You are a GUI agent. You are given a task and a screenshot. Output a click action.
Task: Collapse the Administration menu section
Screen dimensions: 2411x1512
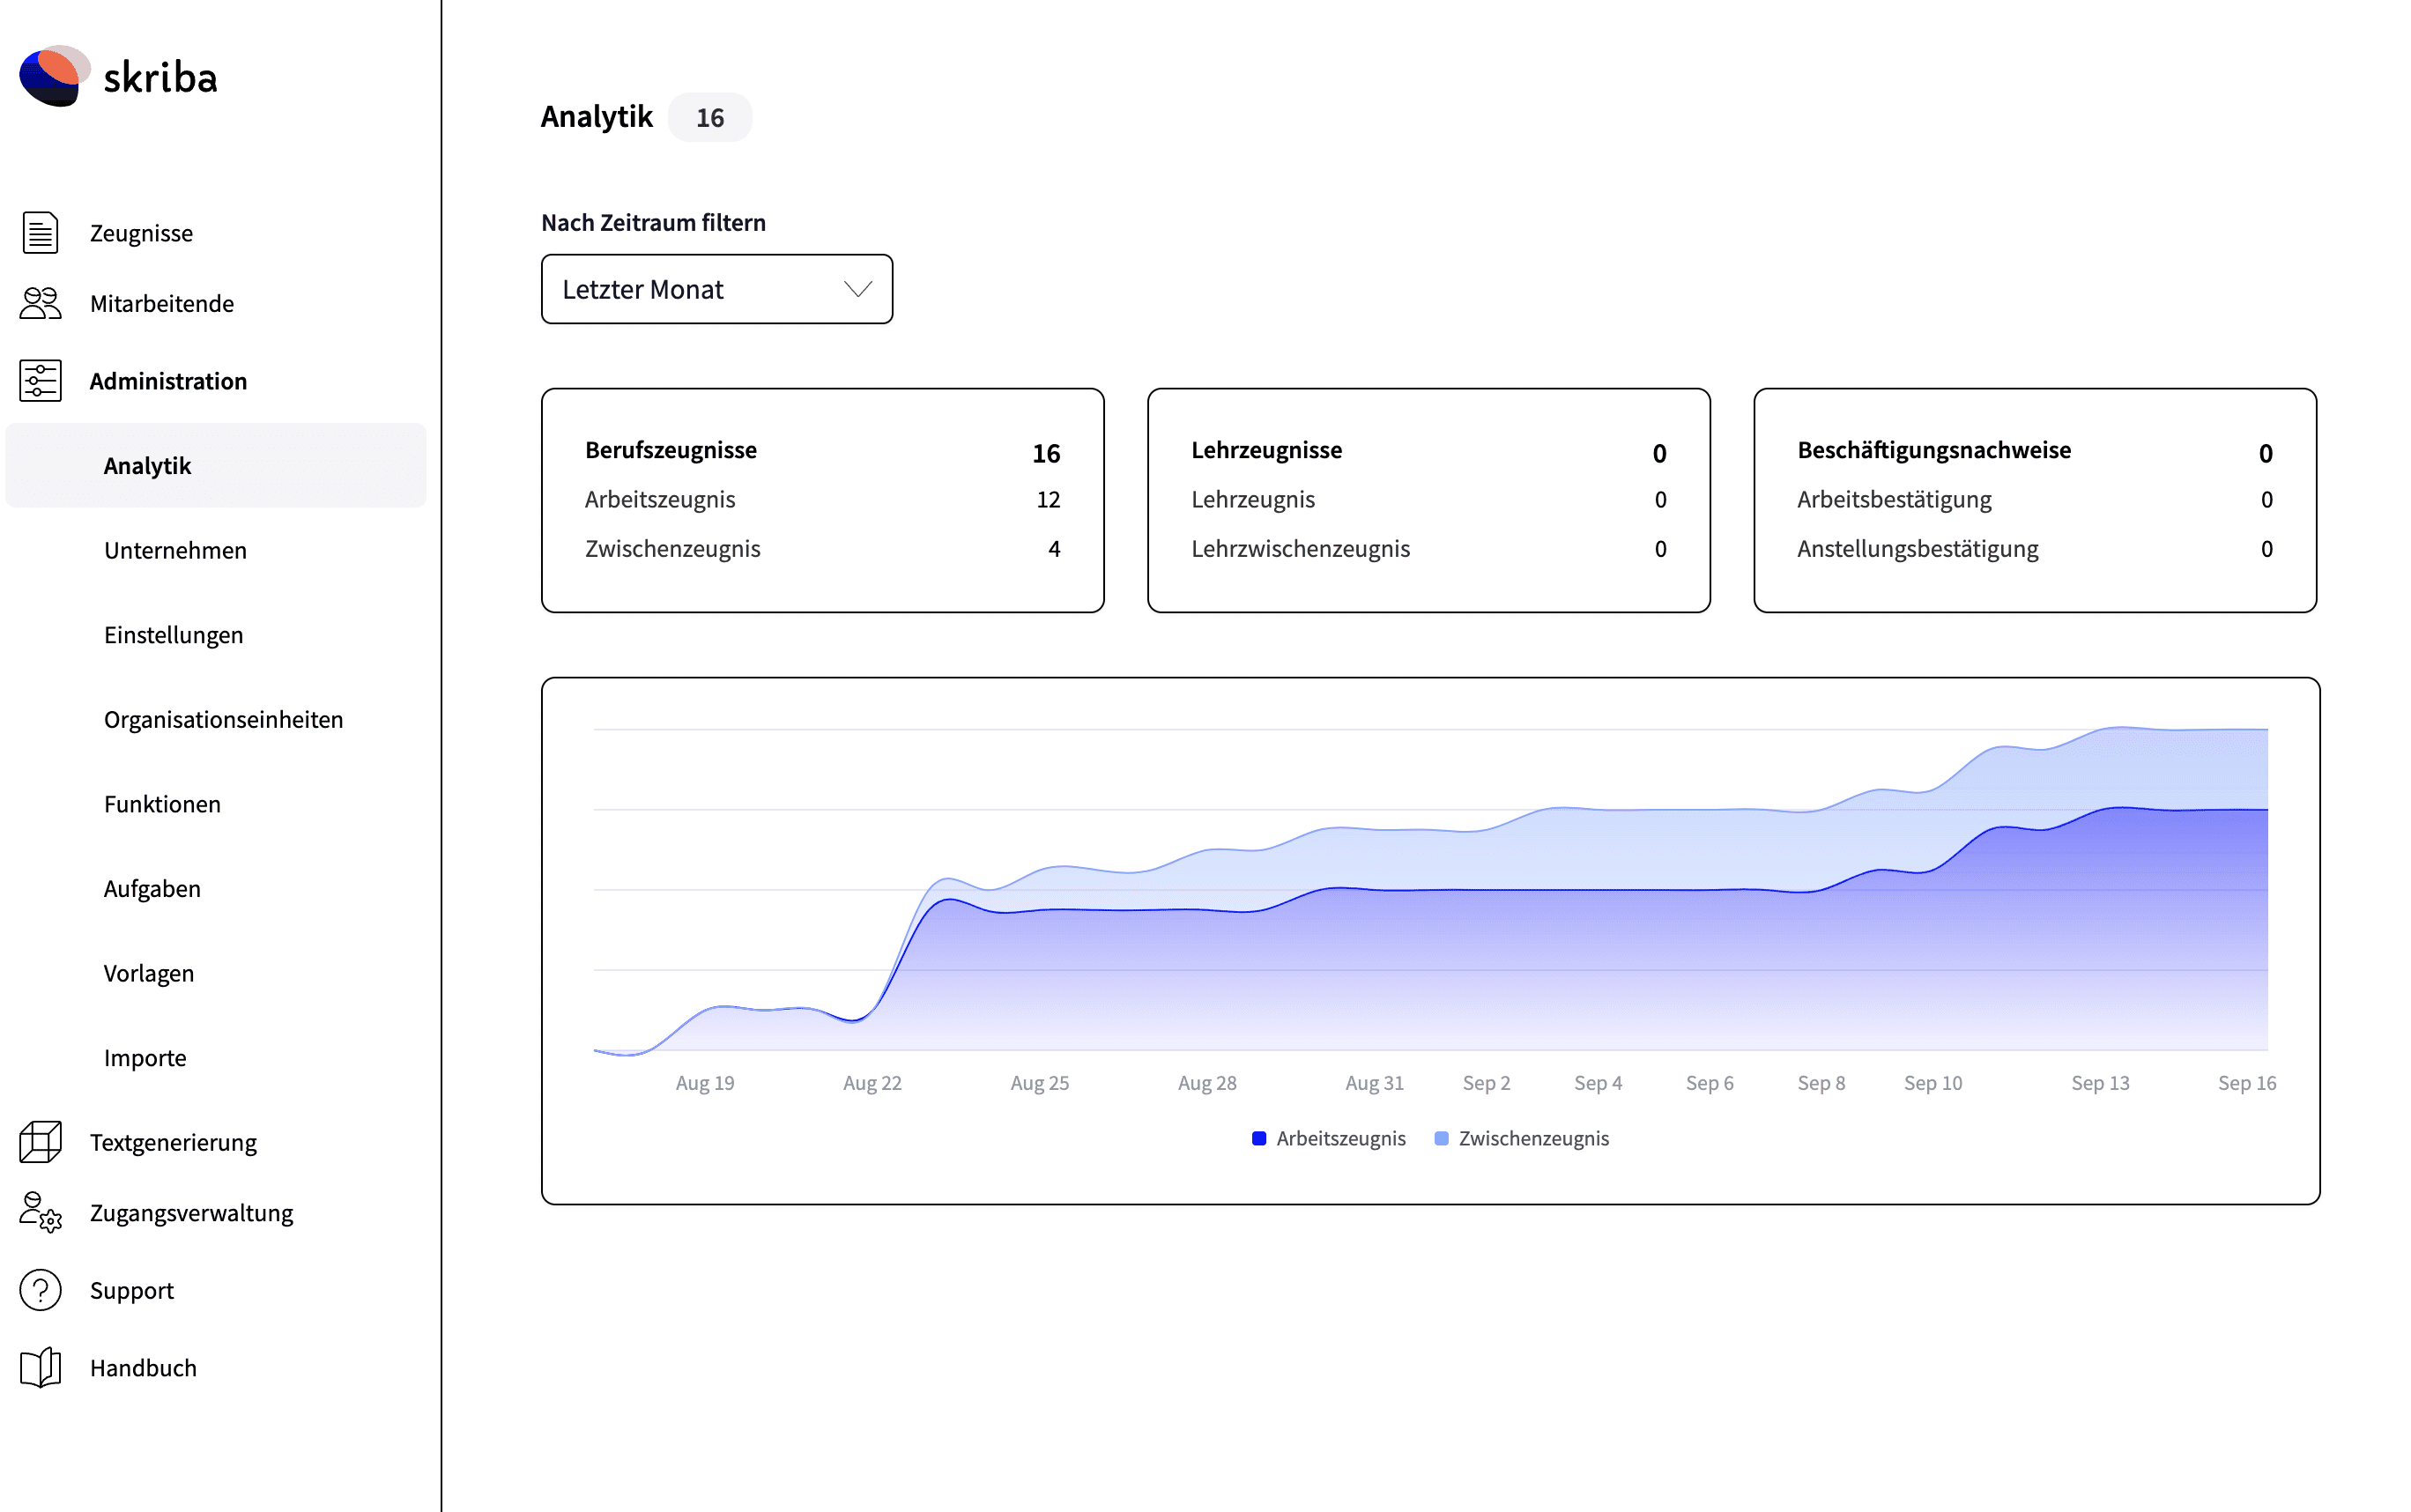coord(168,381)
